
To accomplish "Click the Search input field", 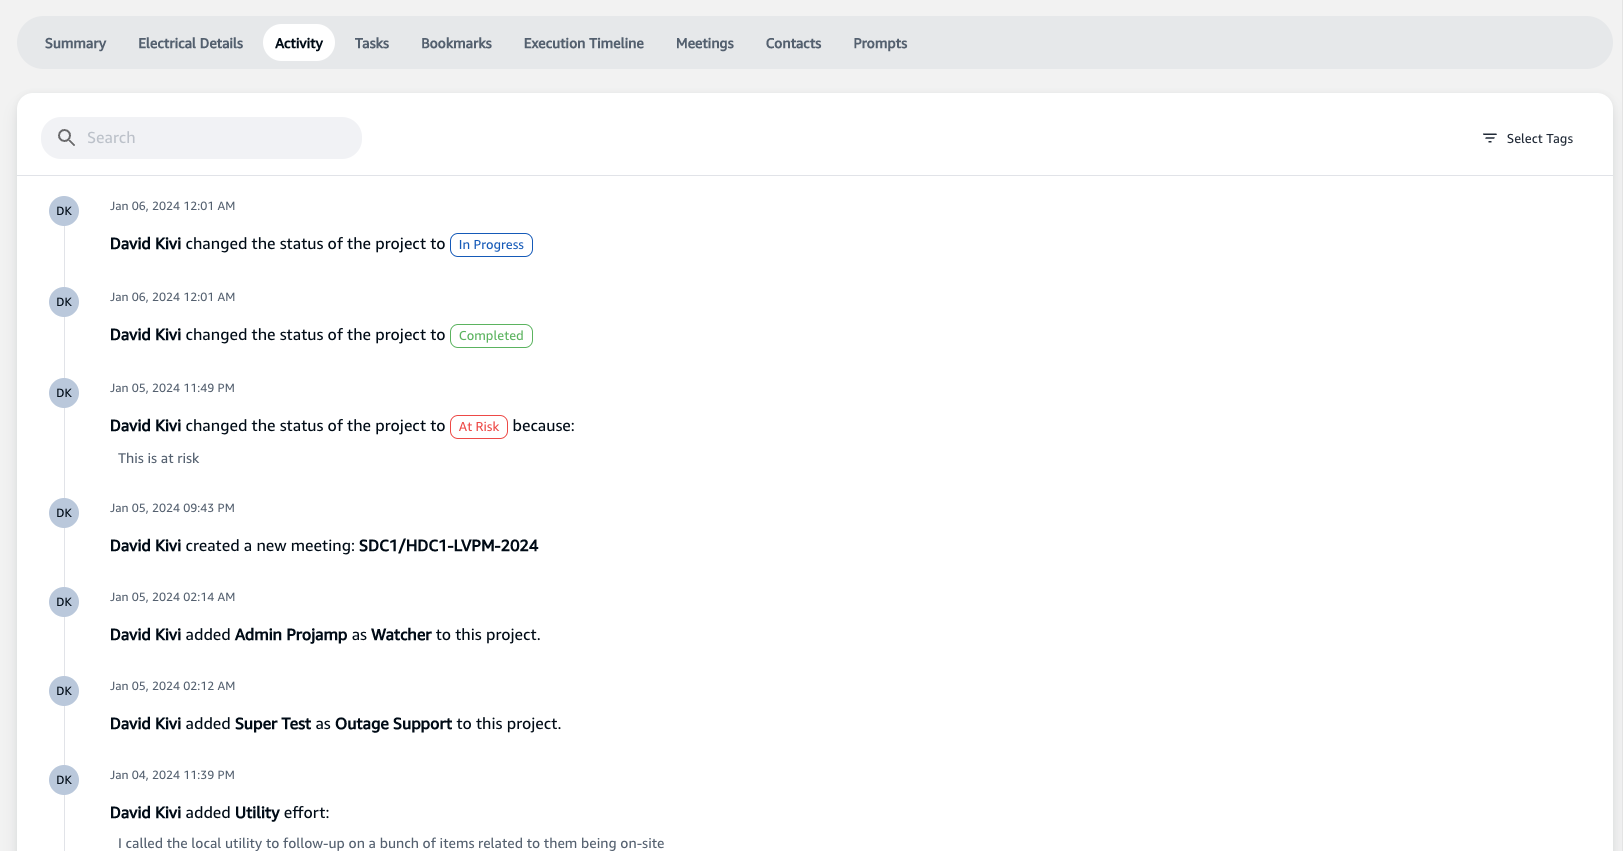I will [201, 138].
